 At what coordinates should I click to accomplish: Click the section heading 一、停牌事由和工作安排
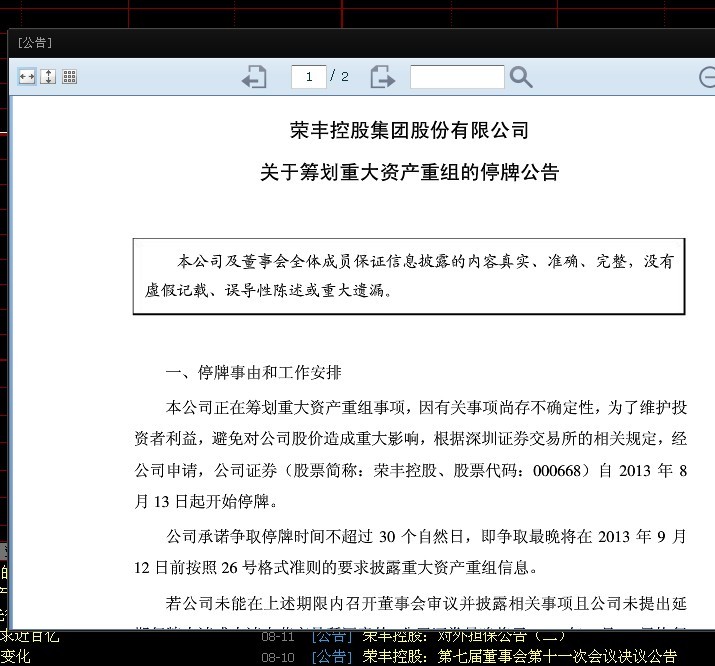[253, 373]
